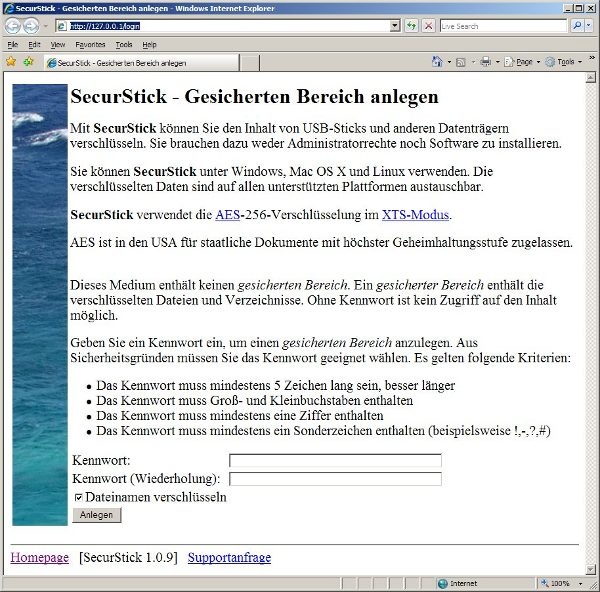This screenshot has height=592, width=600.
Task: Open recent pages dropdown beside Forward button
Action: click(46, 26)
